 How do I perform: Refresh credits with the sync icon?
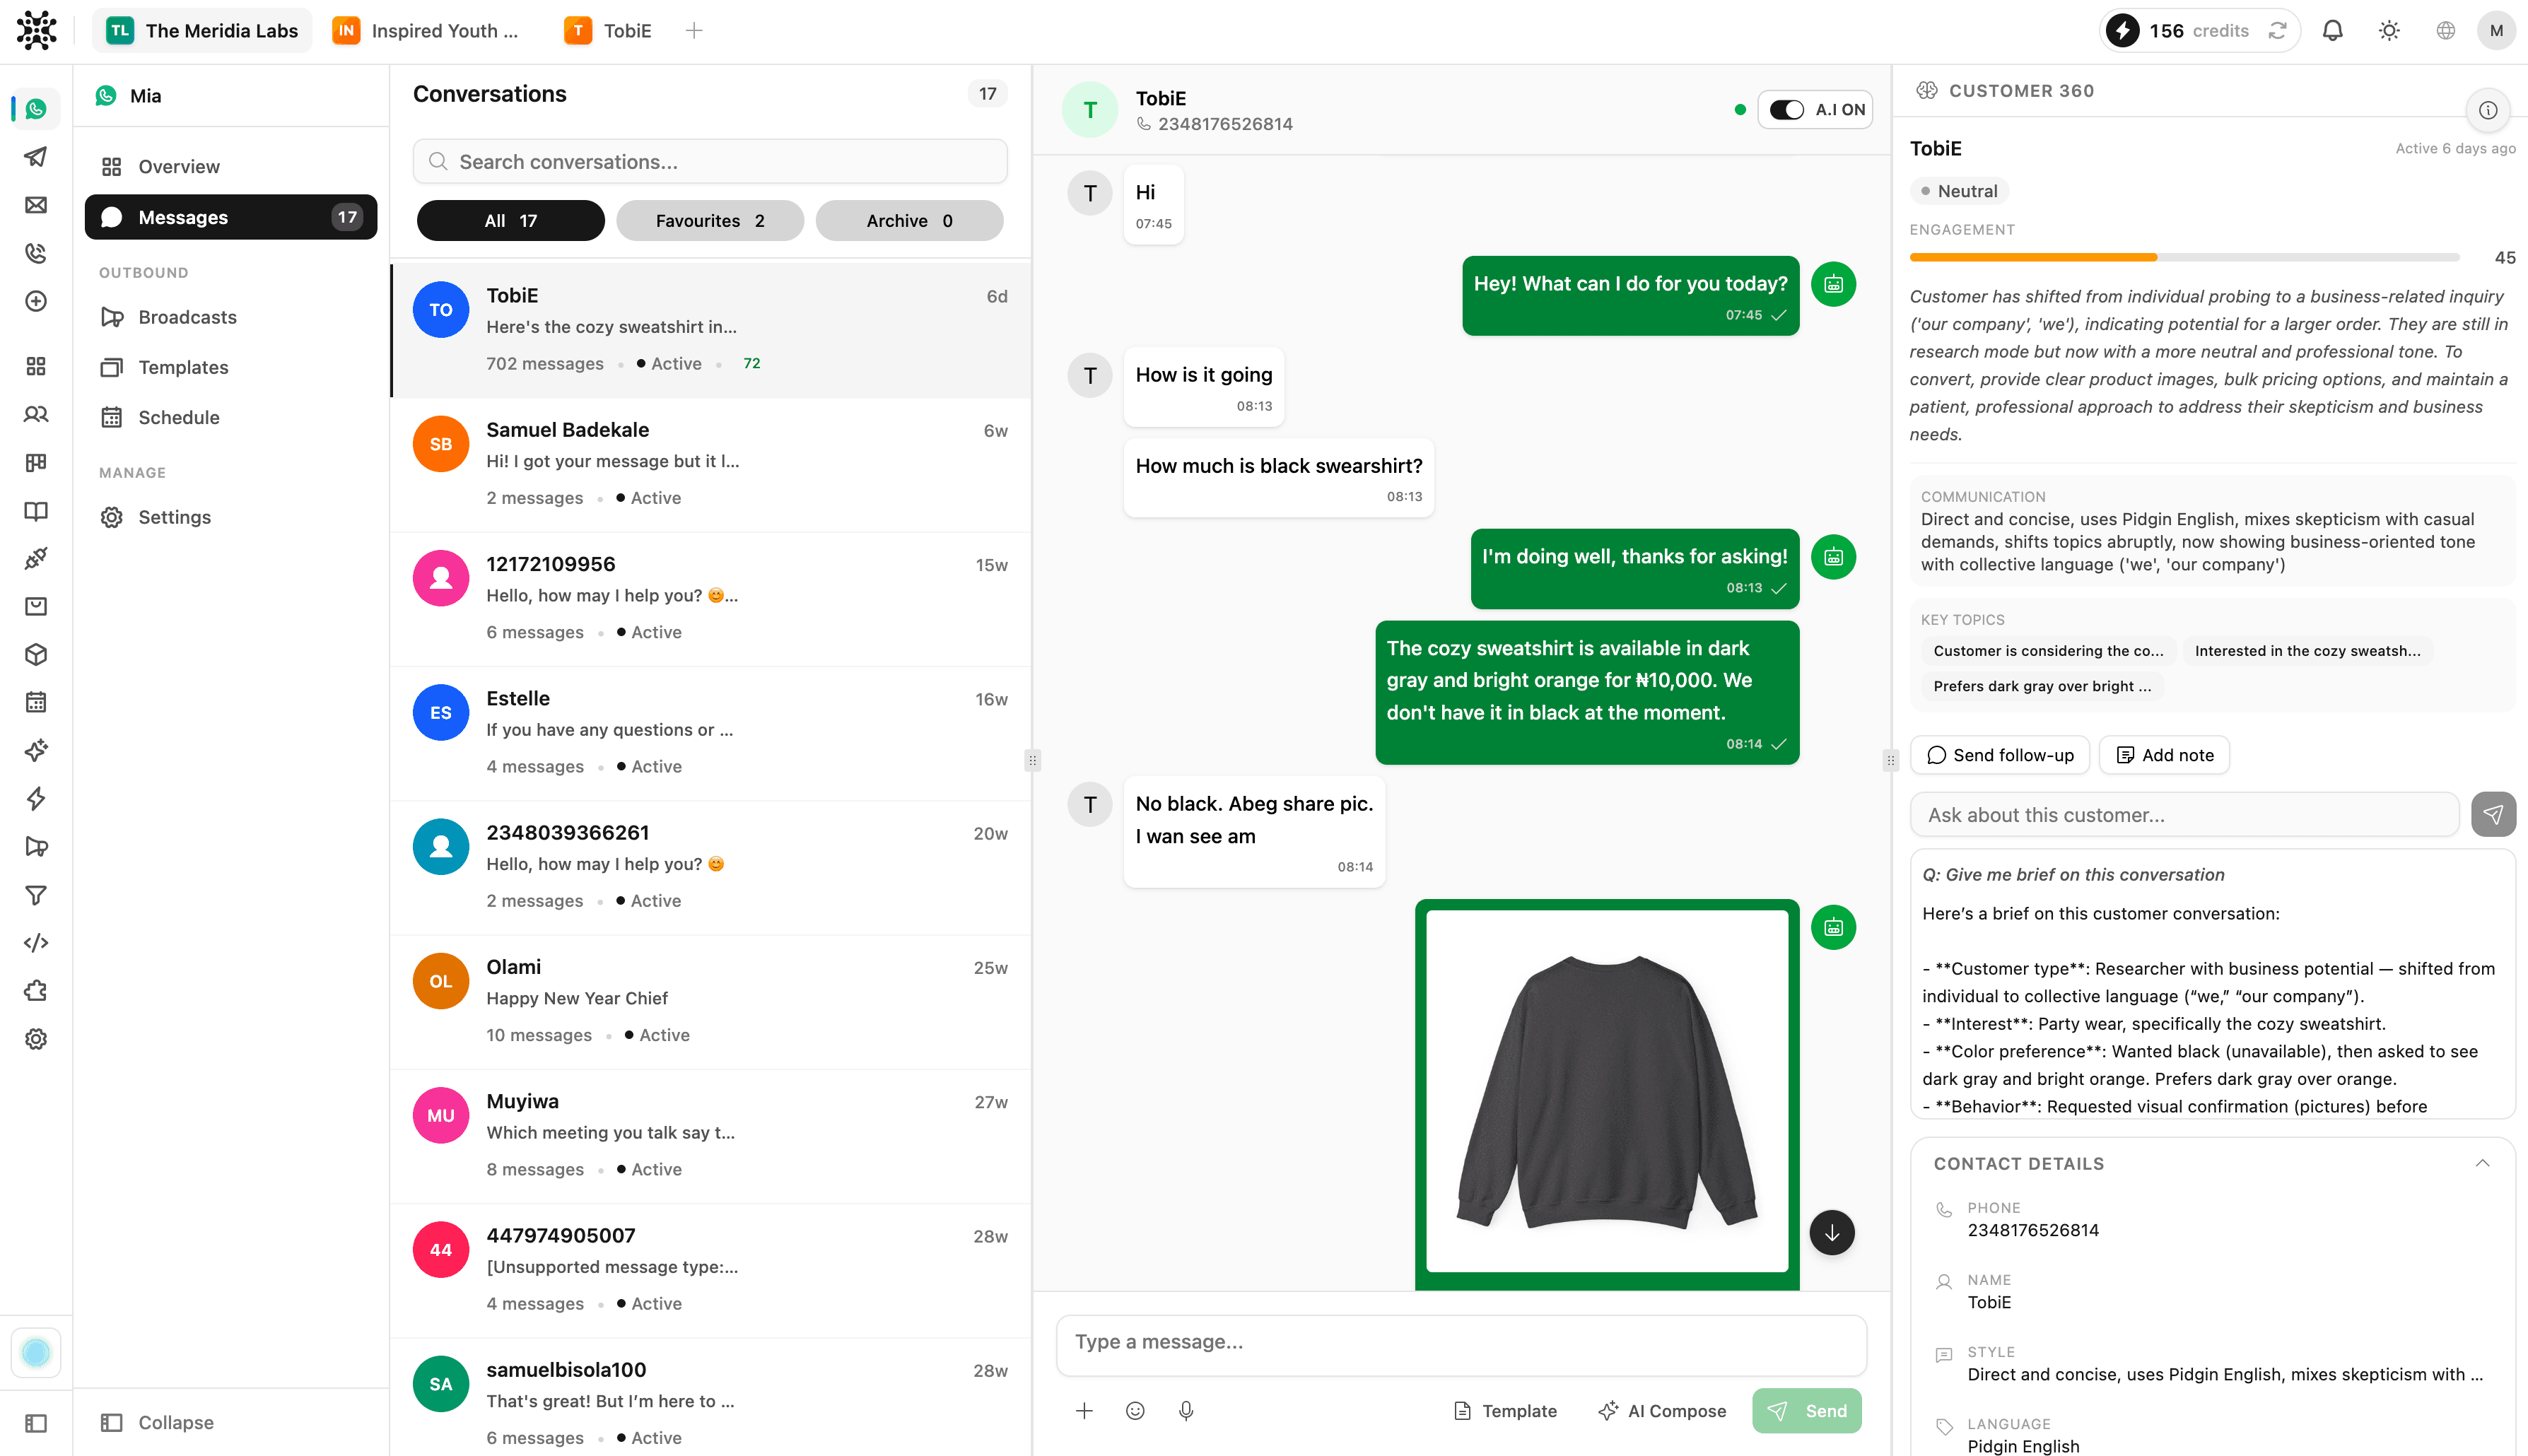(x=2277, y=31)
